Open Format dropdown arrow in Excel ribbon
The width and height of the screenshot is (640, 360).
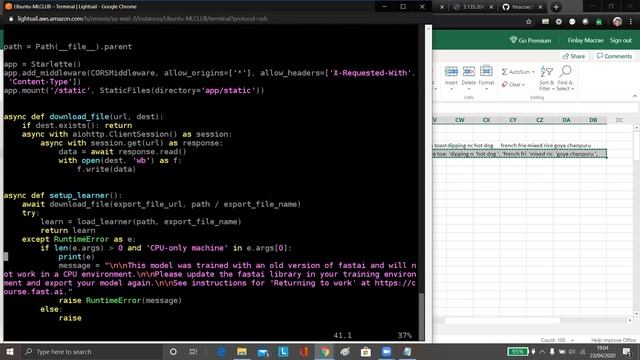(486, 89)
